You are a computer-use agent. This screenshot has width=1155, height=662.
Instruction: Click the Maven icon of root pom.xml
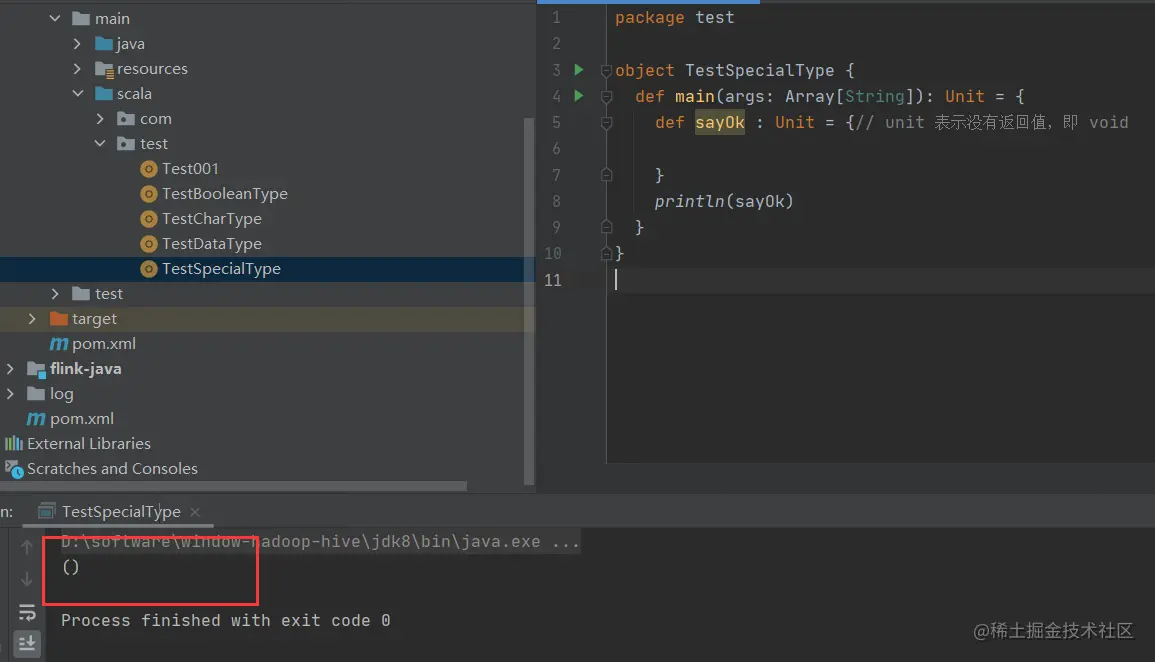pyautogui.click(x=36, y=419)
